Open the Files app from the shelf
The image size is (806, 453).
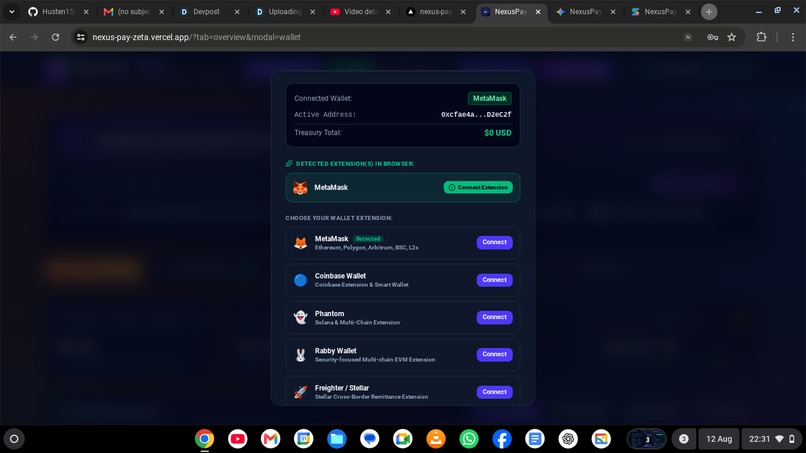[337, 439]
